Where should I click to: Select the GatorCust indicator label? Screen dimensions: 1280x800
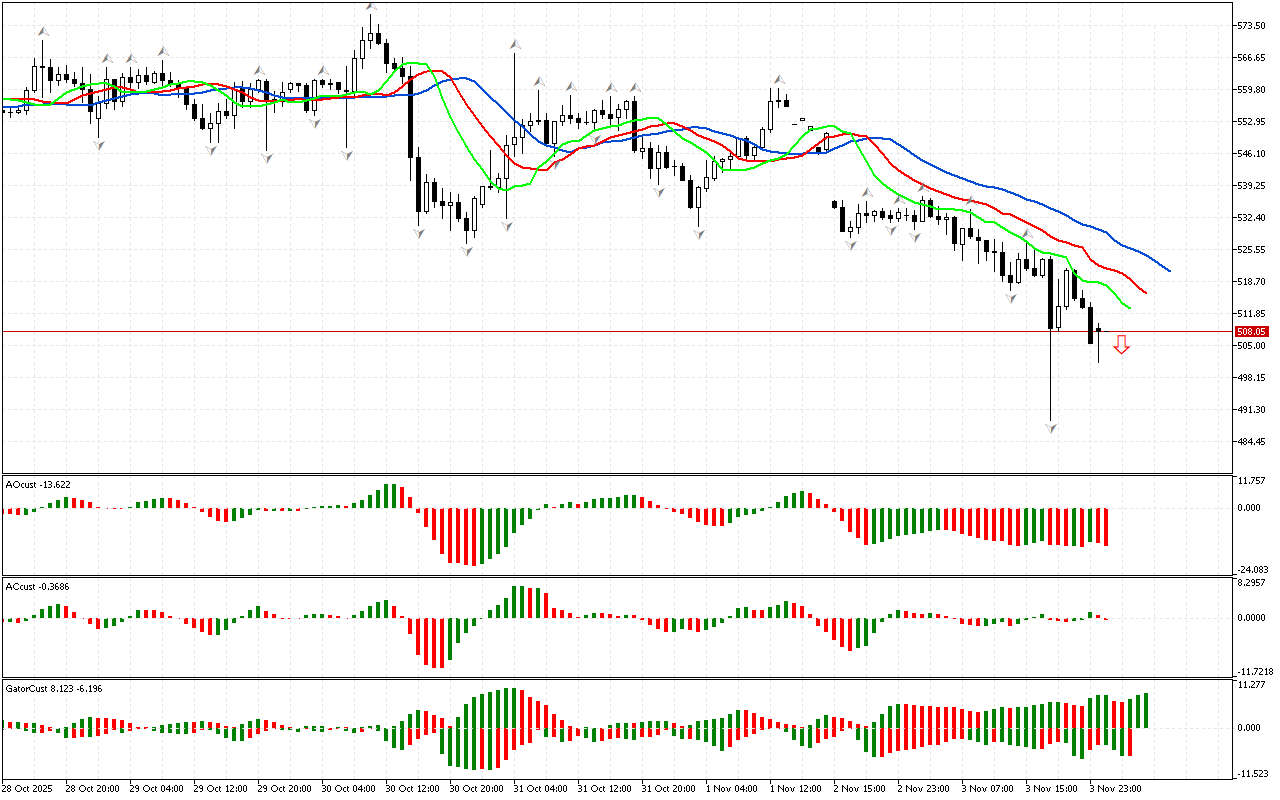(x=54, y=688)
